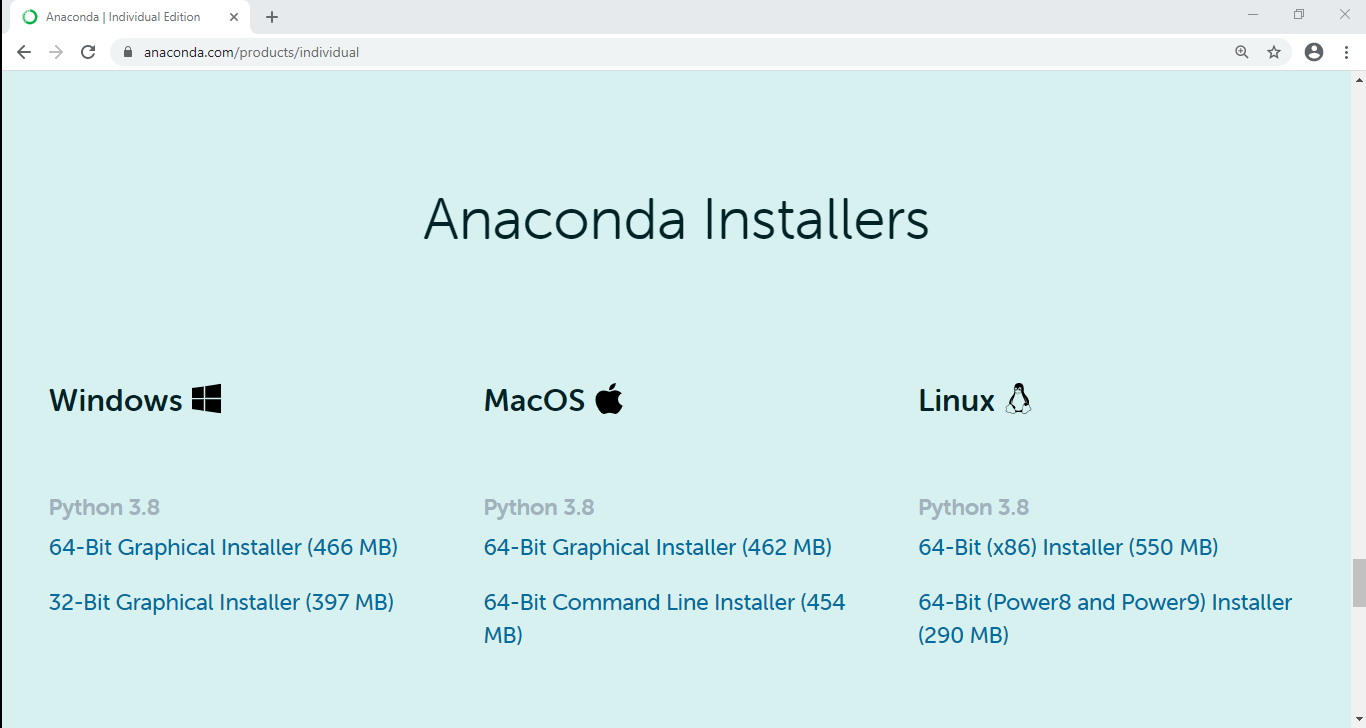Download MacOS 64-Bit Graphical Installer (462 MB)
This screenshot has width=1366, height=728.
tap(658, 548)
